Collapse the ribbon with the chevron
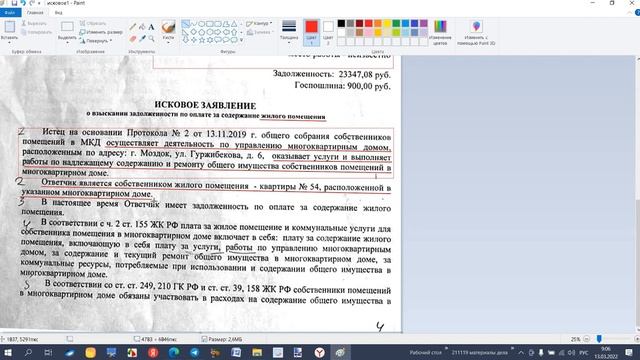This screenshot has height=360, width=640. (x=629, y=13)
